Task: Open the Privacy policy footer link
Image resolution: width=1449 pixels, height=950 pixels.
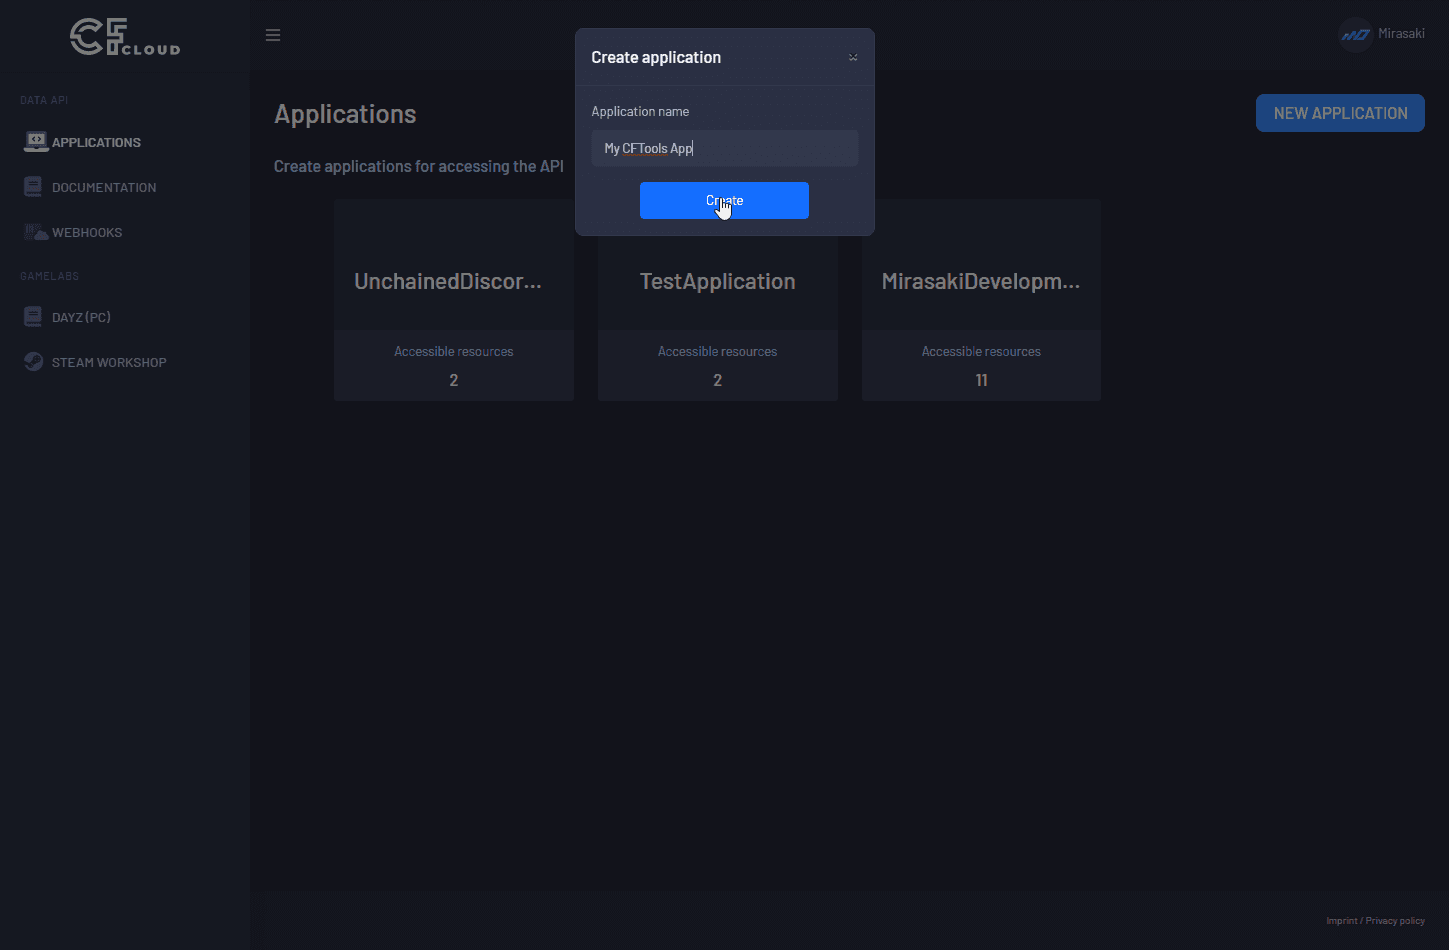Action: [x=1395, y=921]
